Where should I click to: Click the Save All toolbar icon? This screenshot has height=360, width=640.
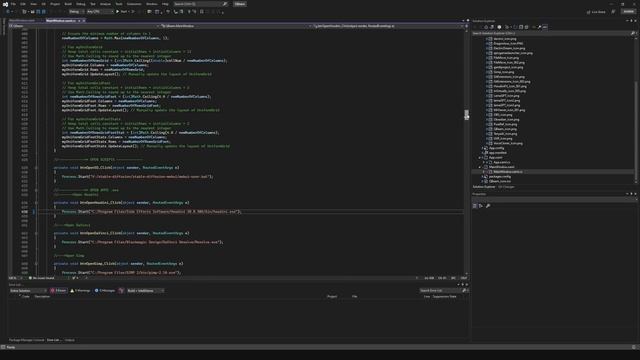44,11
